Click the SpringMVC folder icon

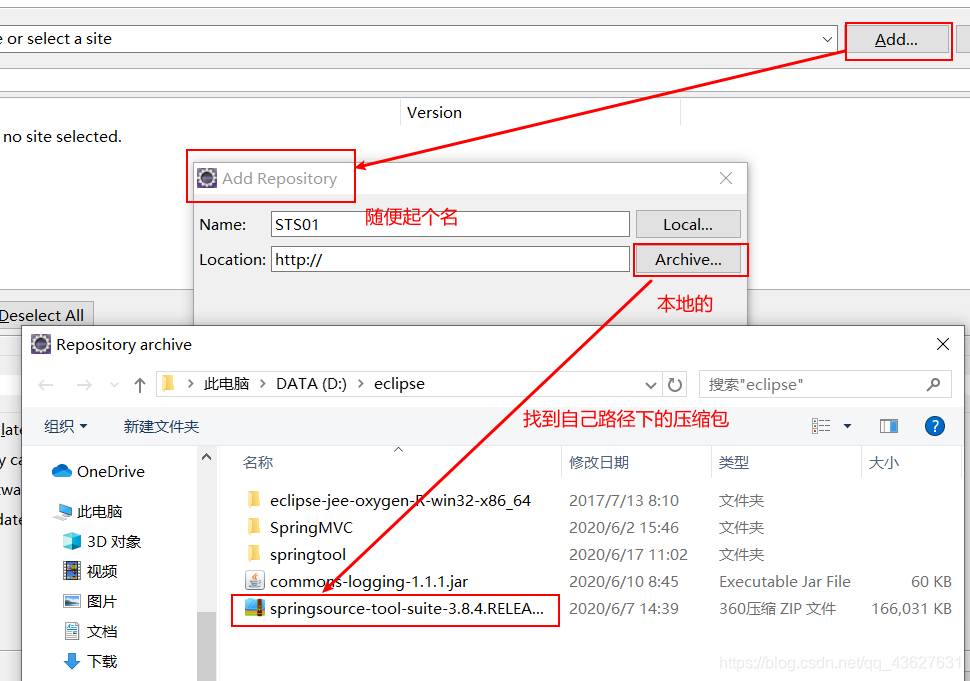[254, 527]
